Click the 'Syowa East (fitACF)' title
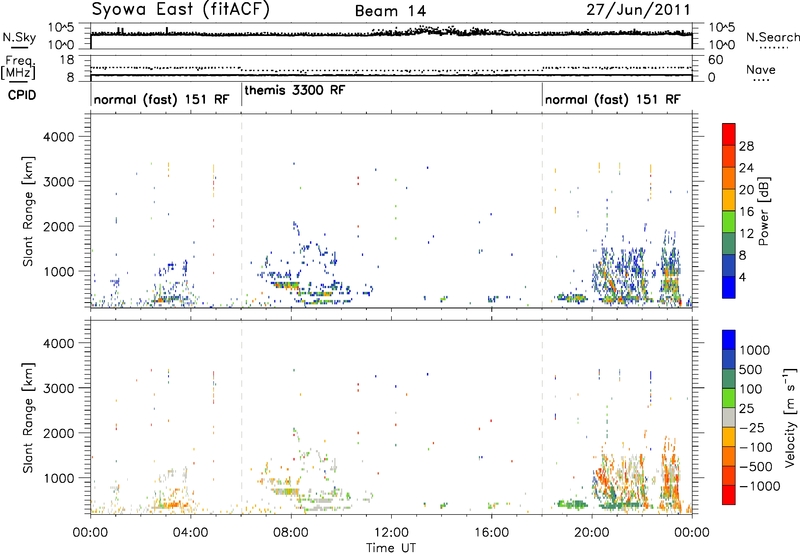Image resolution: width=800 pixels, height=554 pixels. (x=180, y=9)
